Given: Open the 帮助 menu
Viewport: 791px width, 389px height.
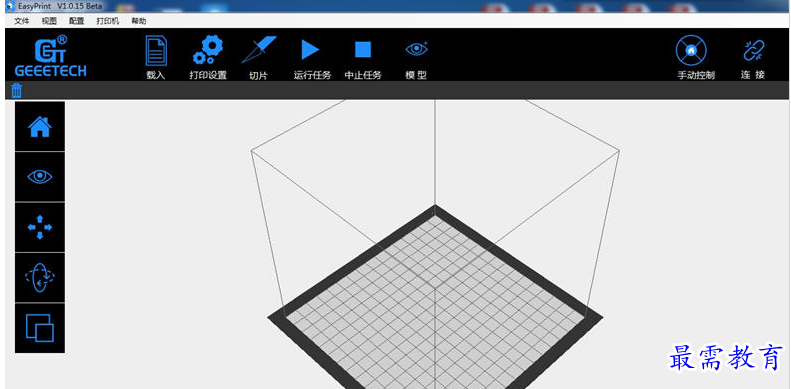Looking at the screenshot, I should [139, 21].
